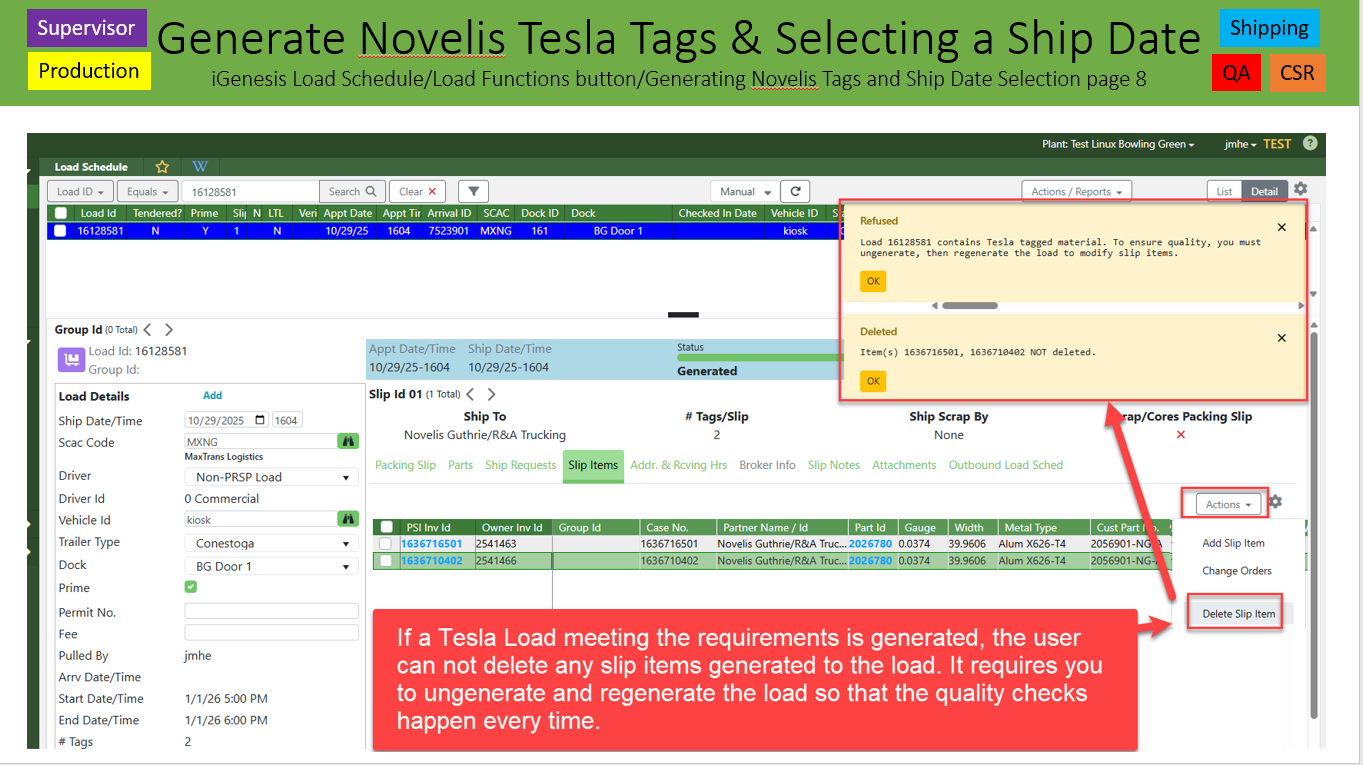The width and height of the screenshot is (1363, 765).
Task: Open the Ship Requests tab
Action: pyautogui.click(x=520, y=465)
